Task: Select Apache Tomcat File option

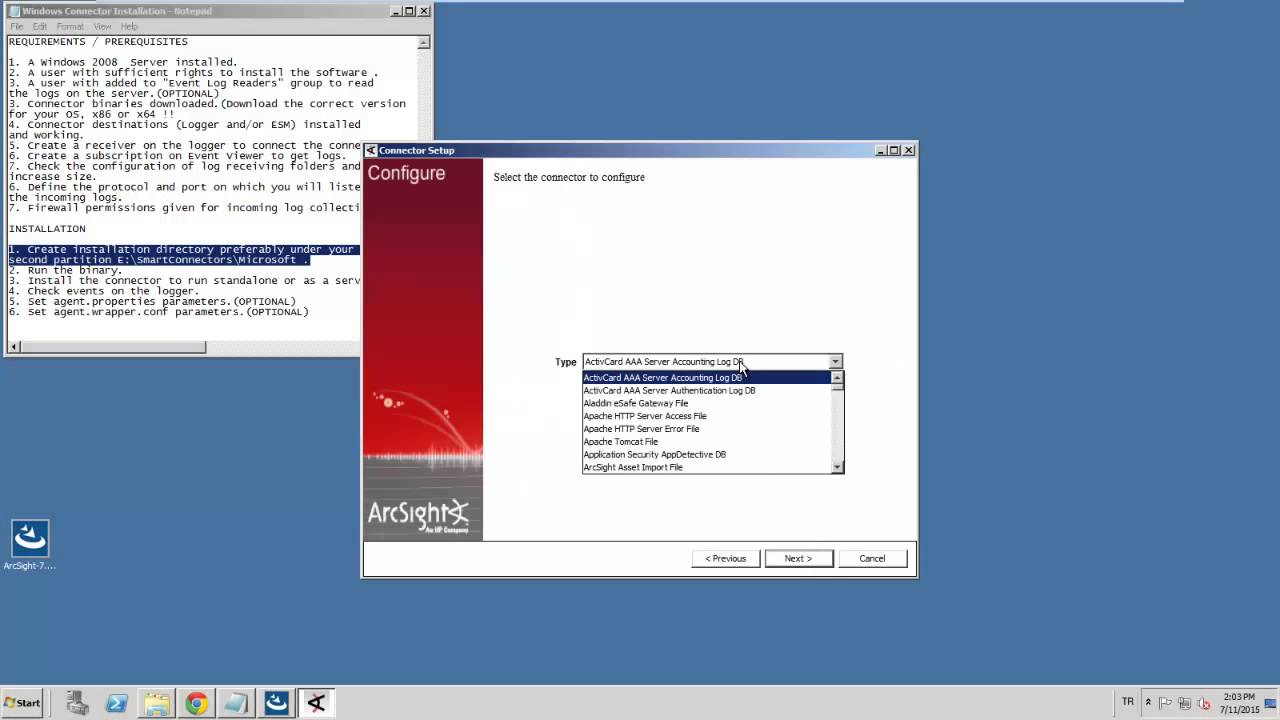Action: [707, 442]
